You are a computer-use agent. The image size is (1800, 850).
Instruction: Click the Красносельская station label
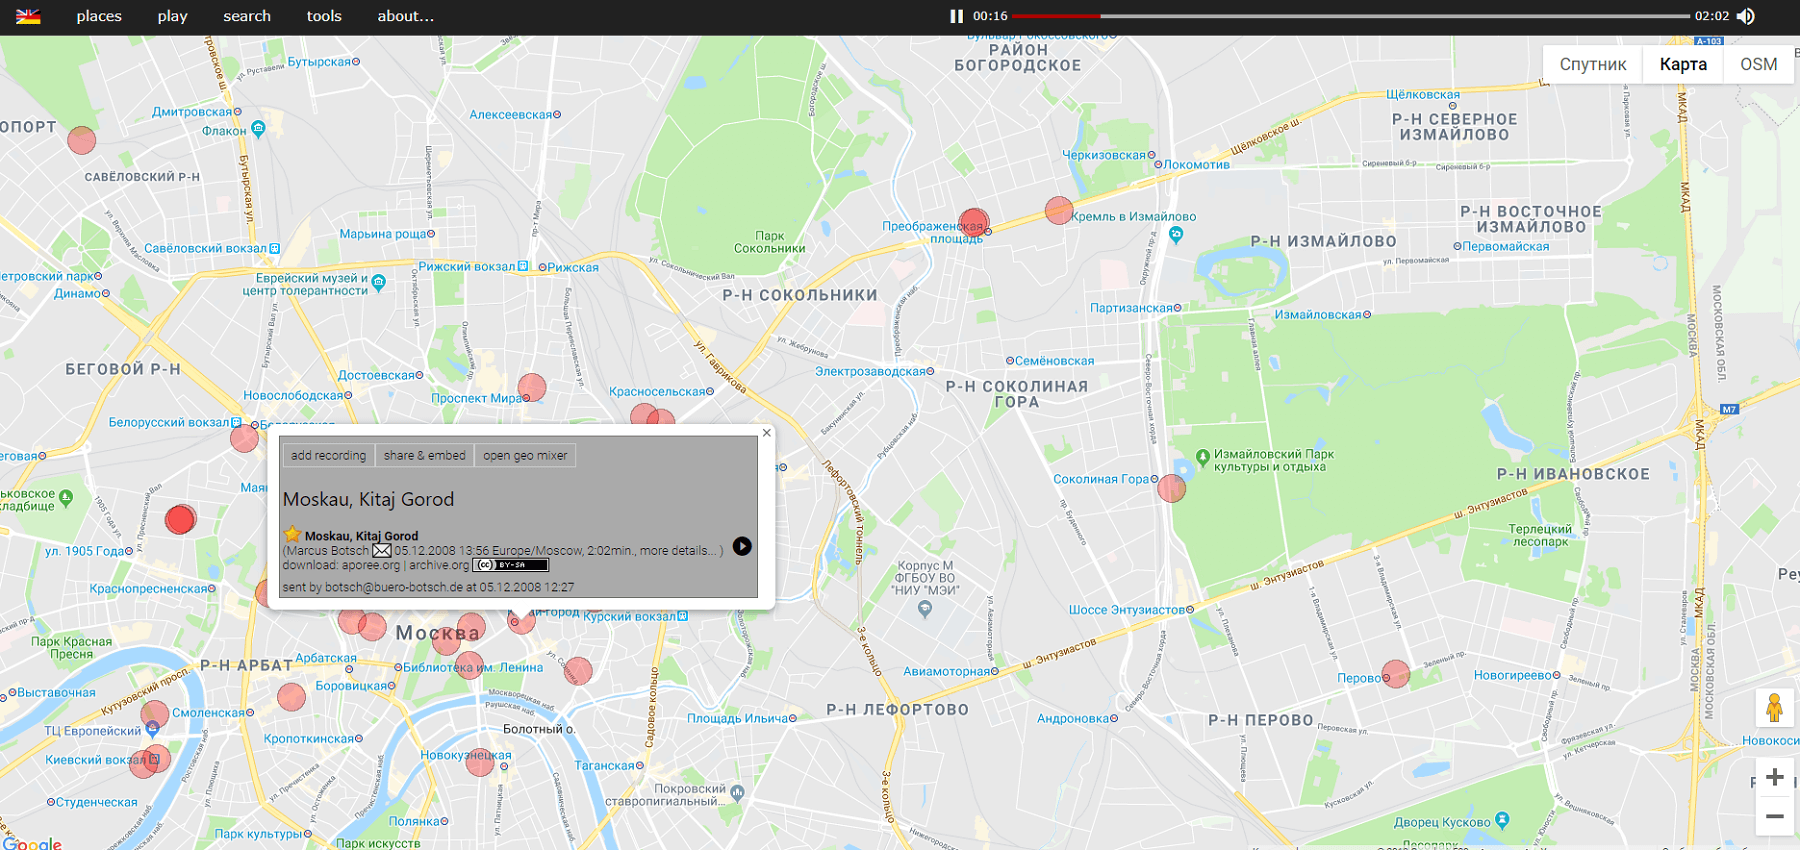pyautogui.click(x=657, y=392)
